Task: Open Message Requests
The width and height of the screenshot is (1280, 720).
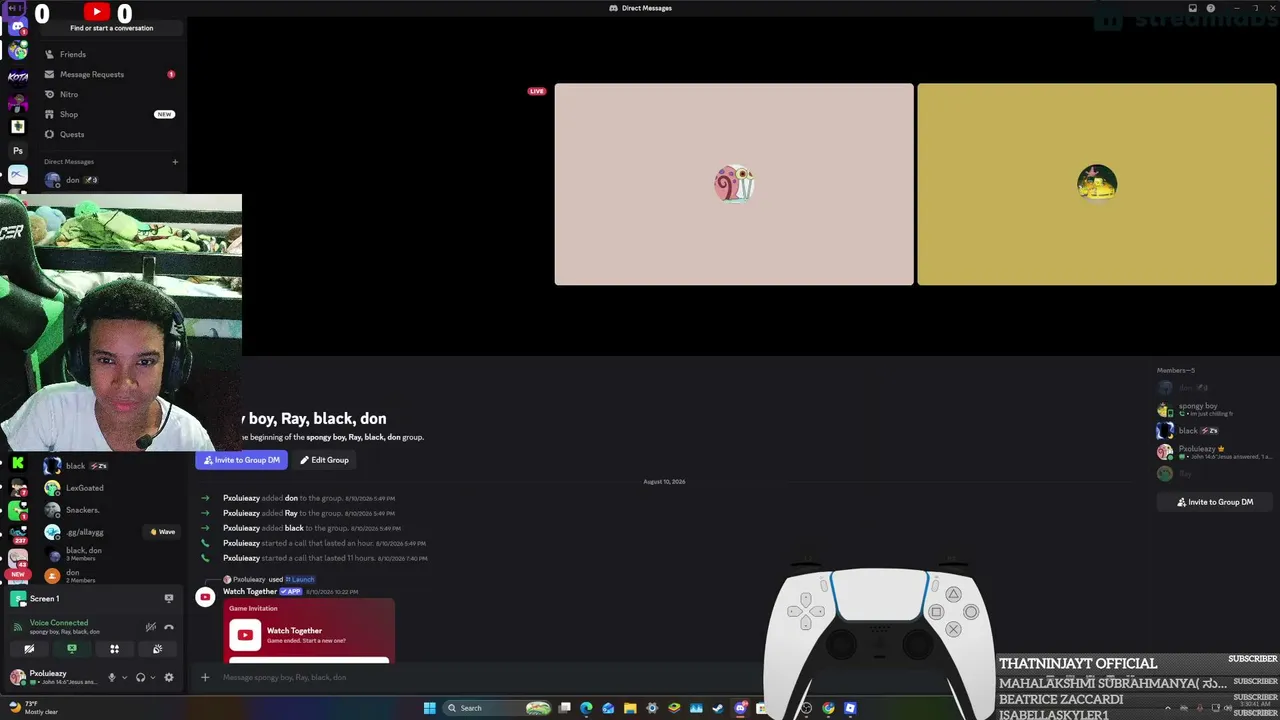Action: (x=110, y=74)
